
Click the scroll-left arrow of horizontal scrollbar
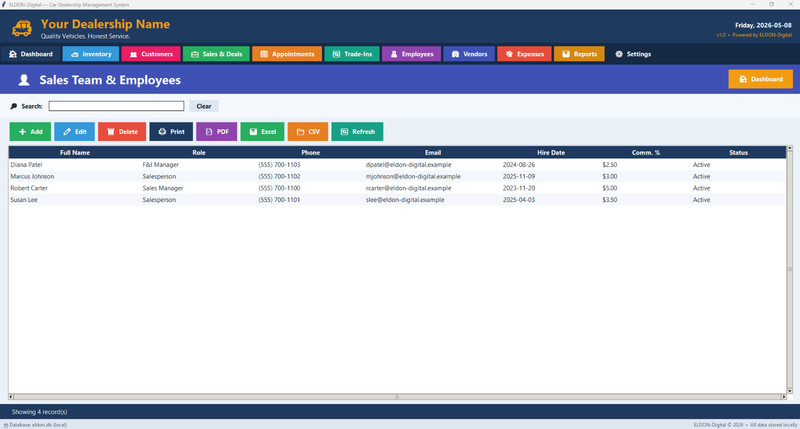point(11,396)
